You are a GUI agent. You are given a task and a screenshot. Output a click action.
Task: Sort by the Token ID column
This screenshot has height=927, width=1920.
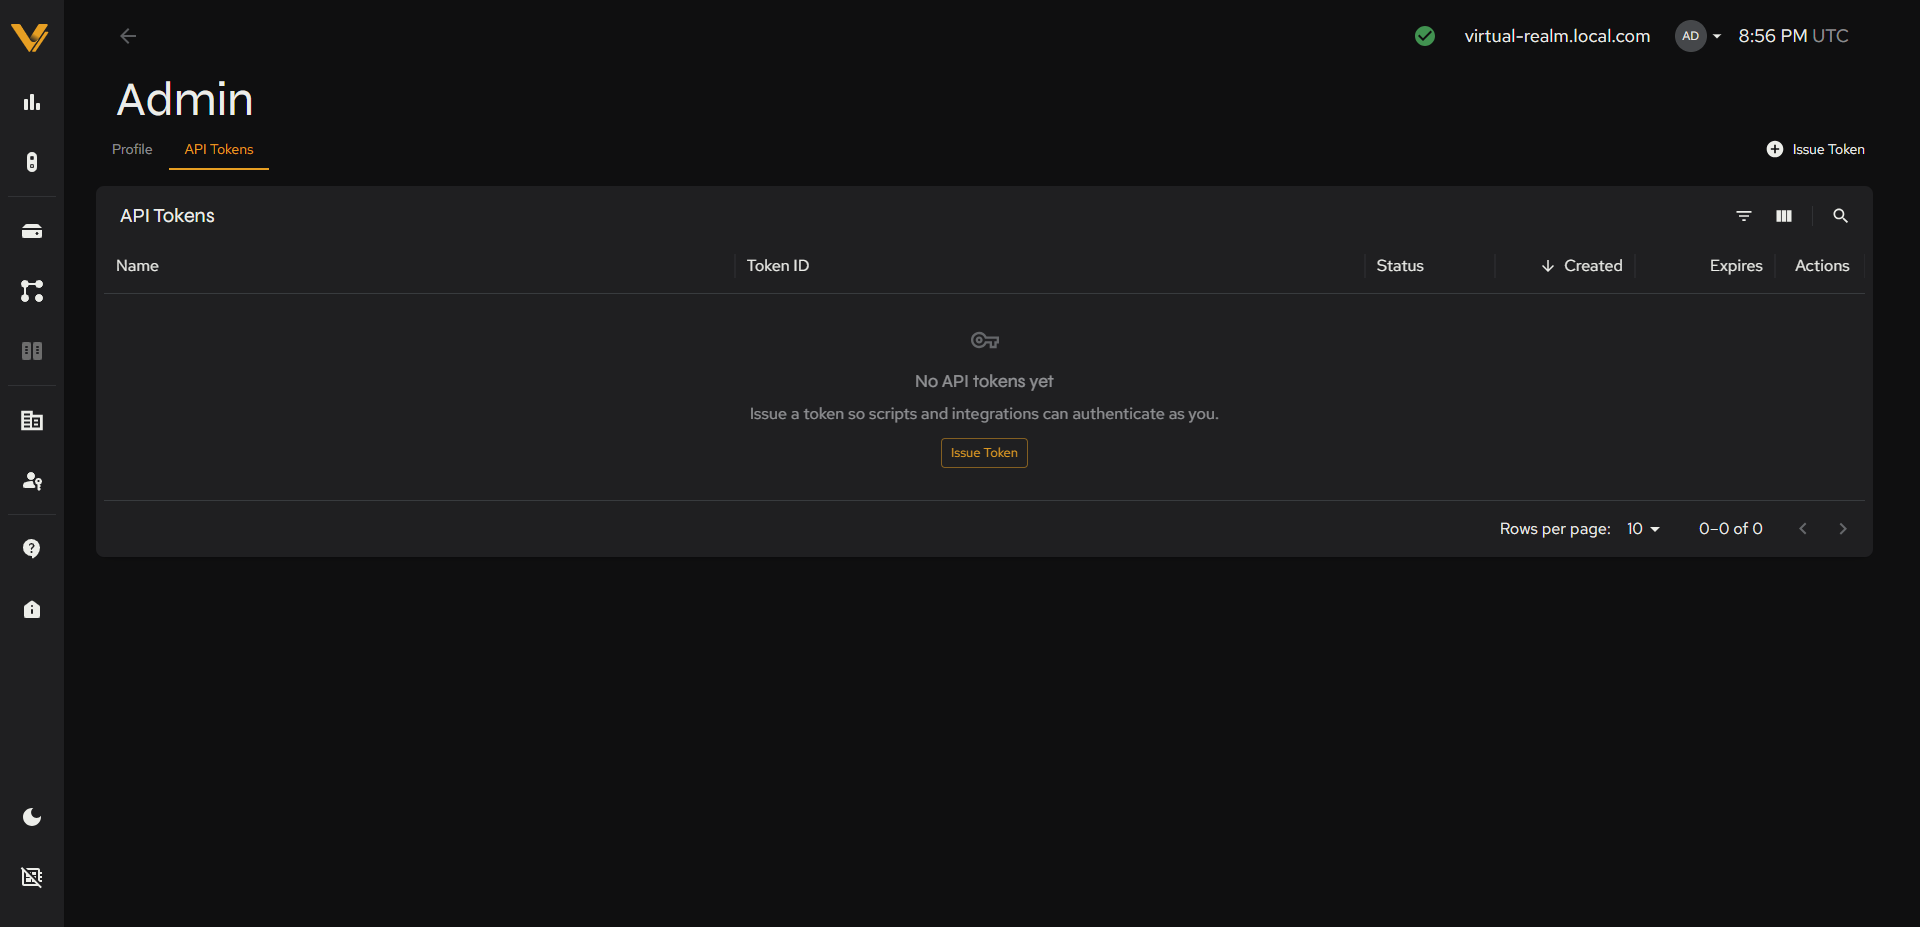pyautogui.click(x=778, y=266)
